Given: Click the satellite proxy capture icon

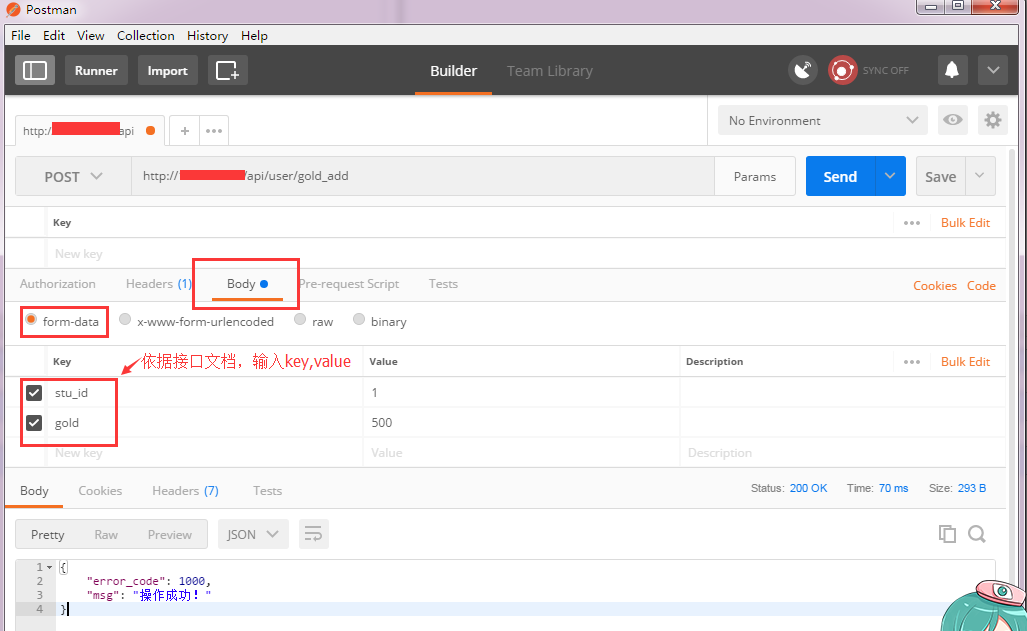Looking at the screenshot, I should 803,70.
